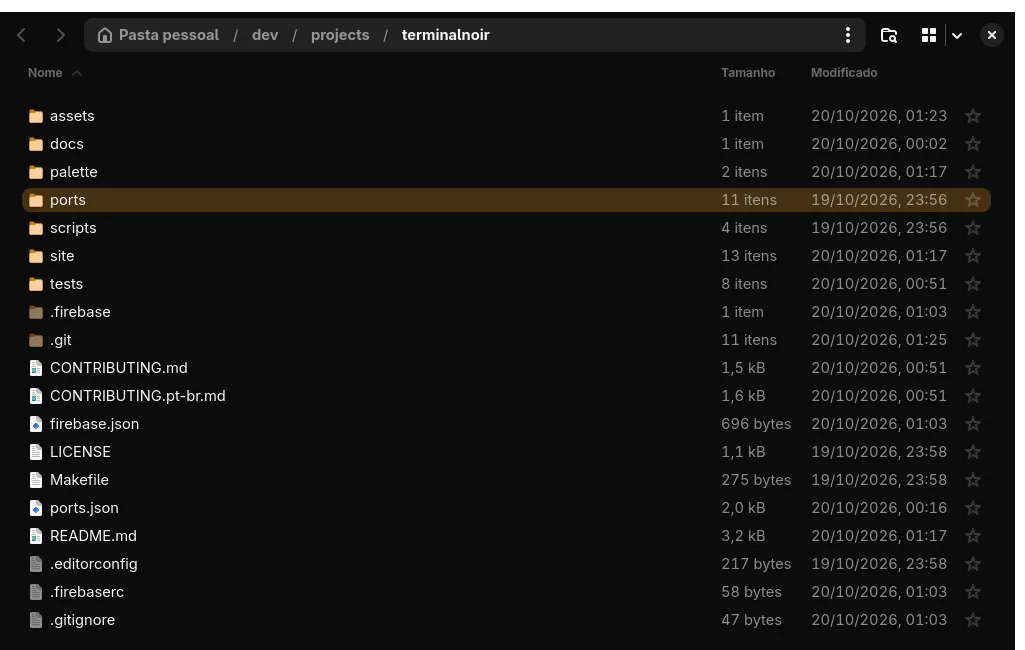Click terminalnoir path segment

click(x=445, y=35)
